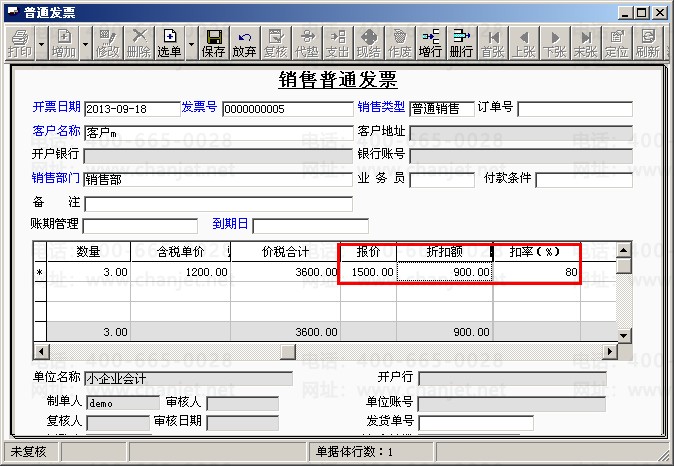Screen dimensions: 674x466
Task: Click the grid's horizontal scrollbar thumb
Action: 287,351
